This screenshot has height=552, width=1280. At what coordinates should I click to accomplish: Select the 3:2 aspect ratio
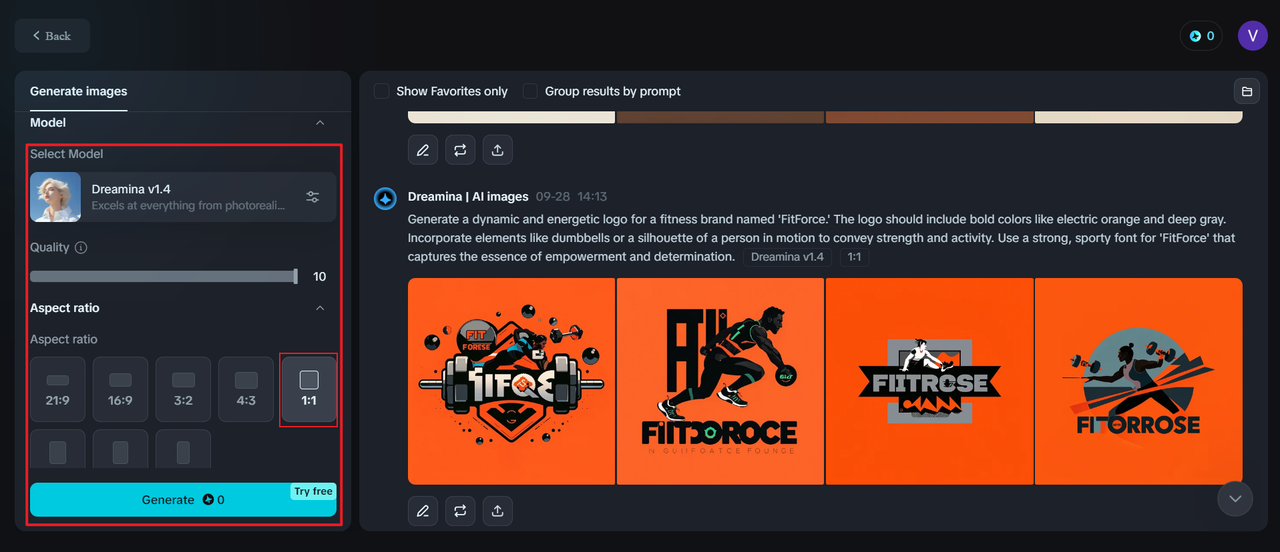coord(183,389)
